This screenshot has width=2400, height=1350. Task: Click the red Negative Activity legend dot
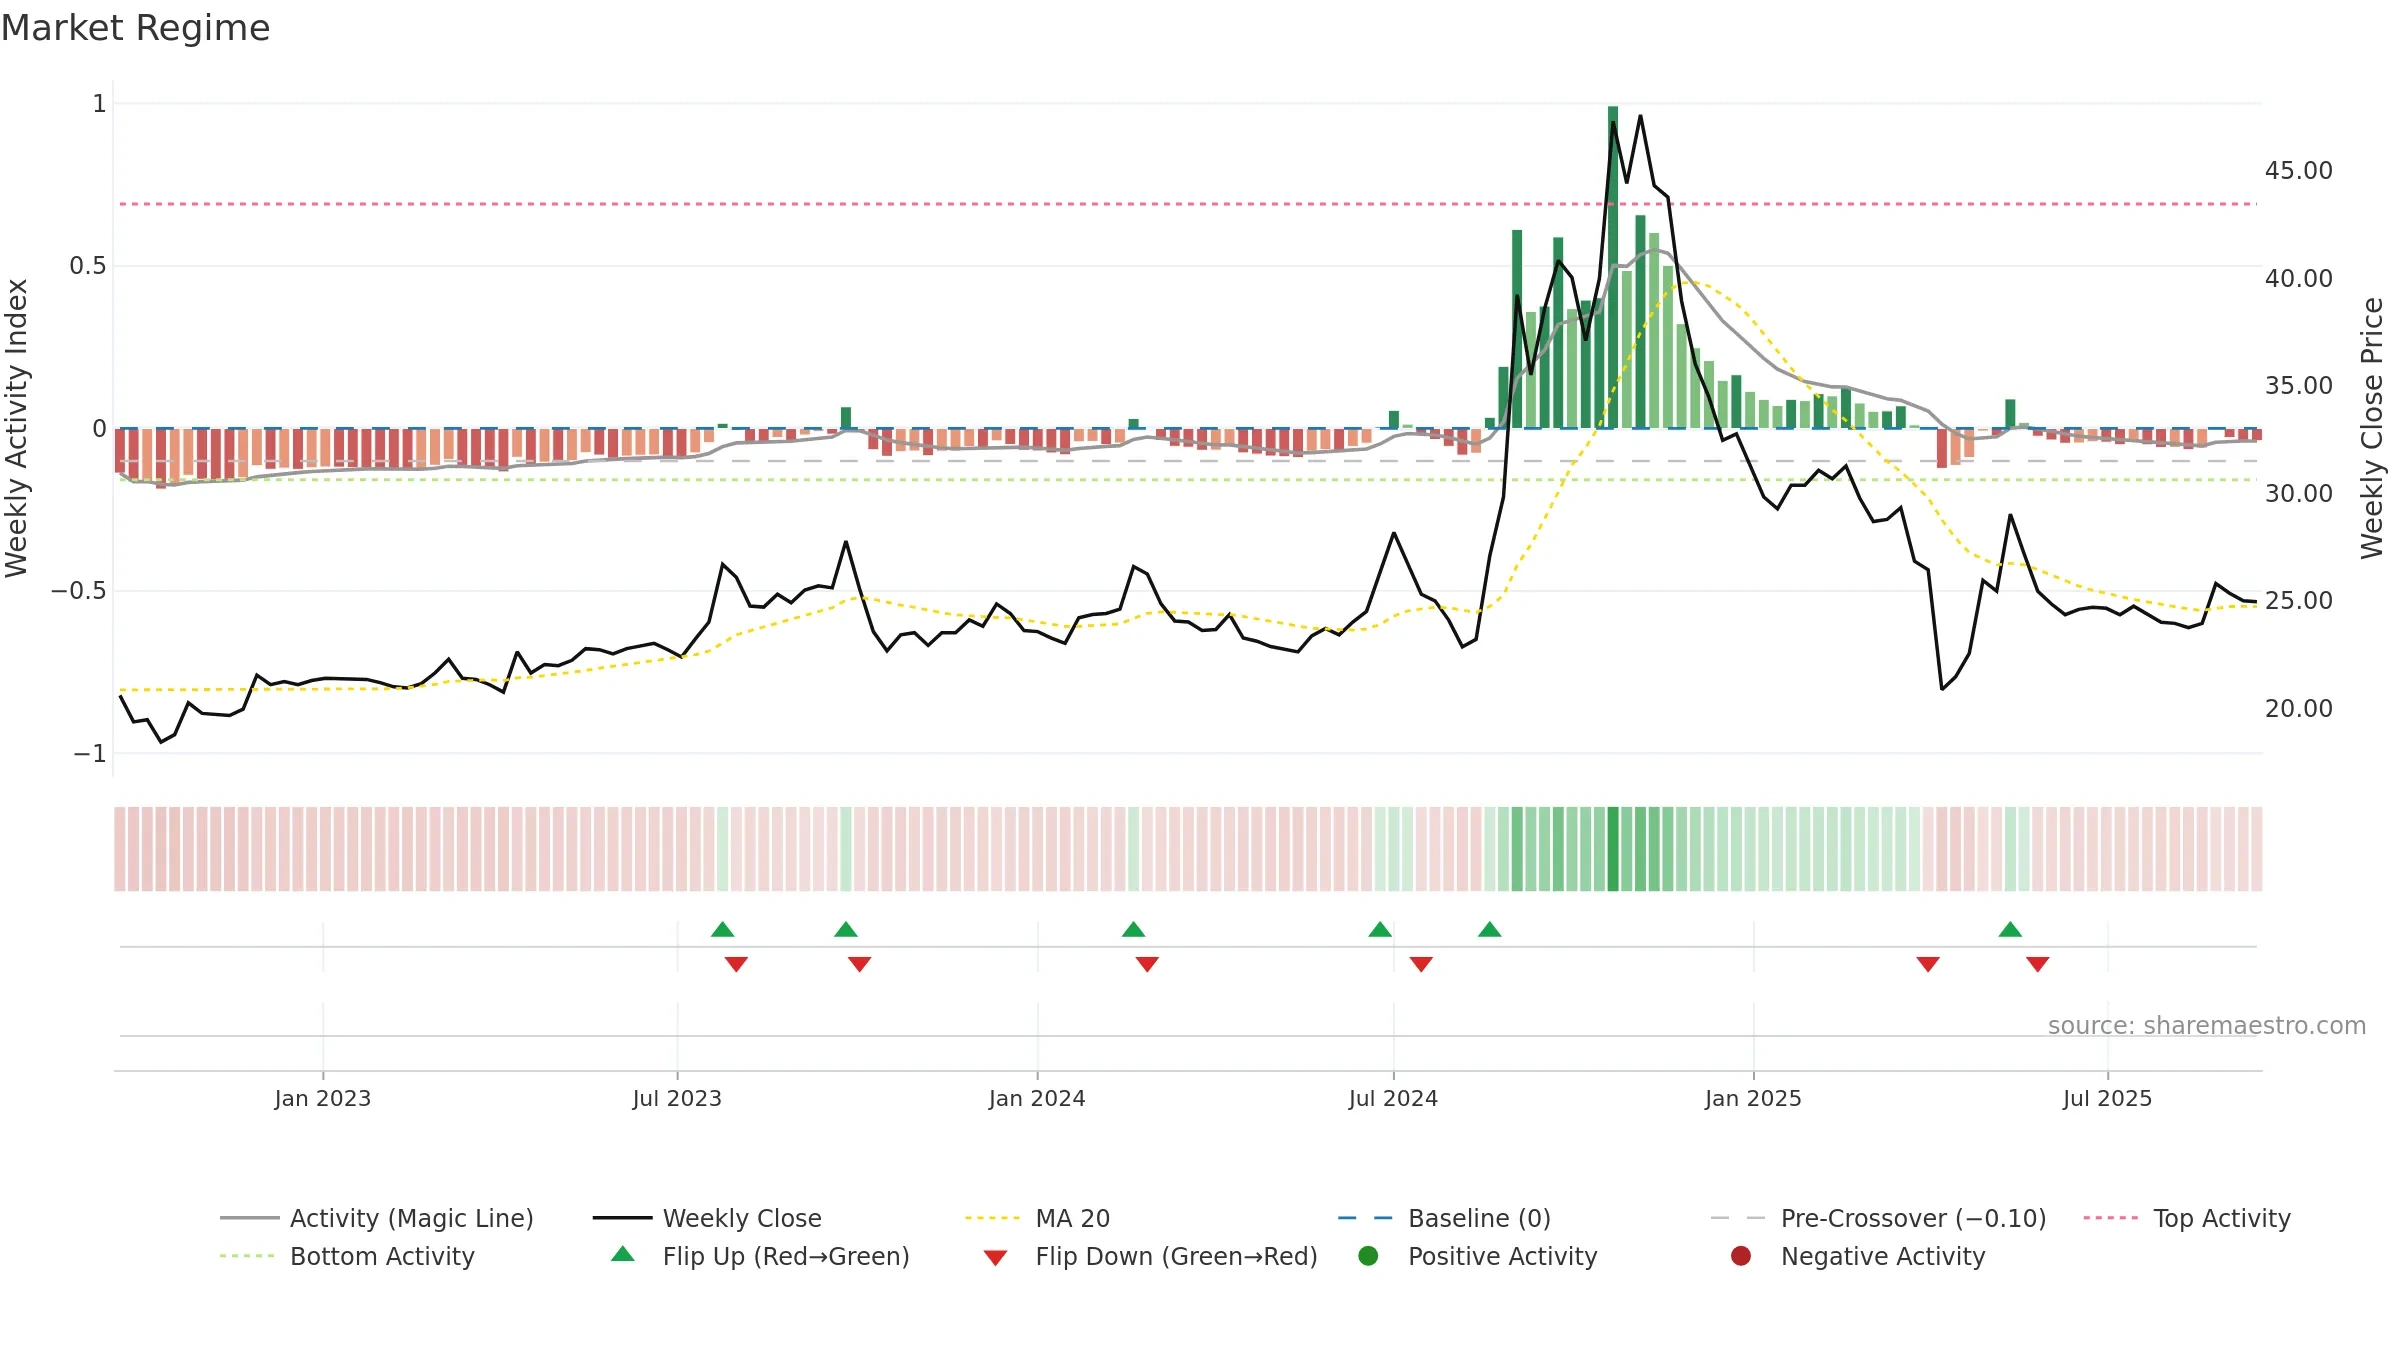point(1741,1256)
